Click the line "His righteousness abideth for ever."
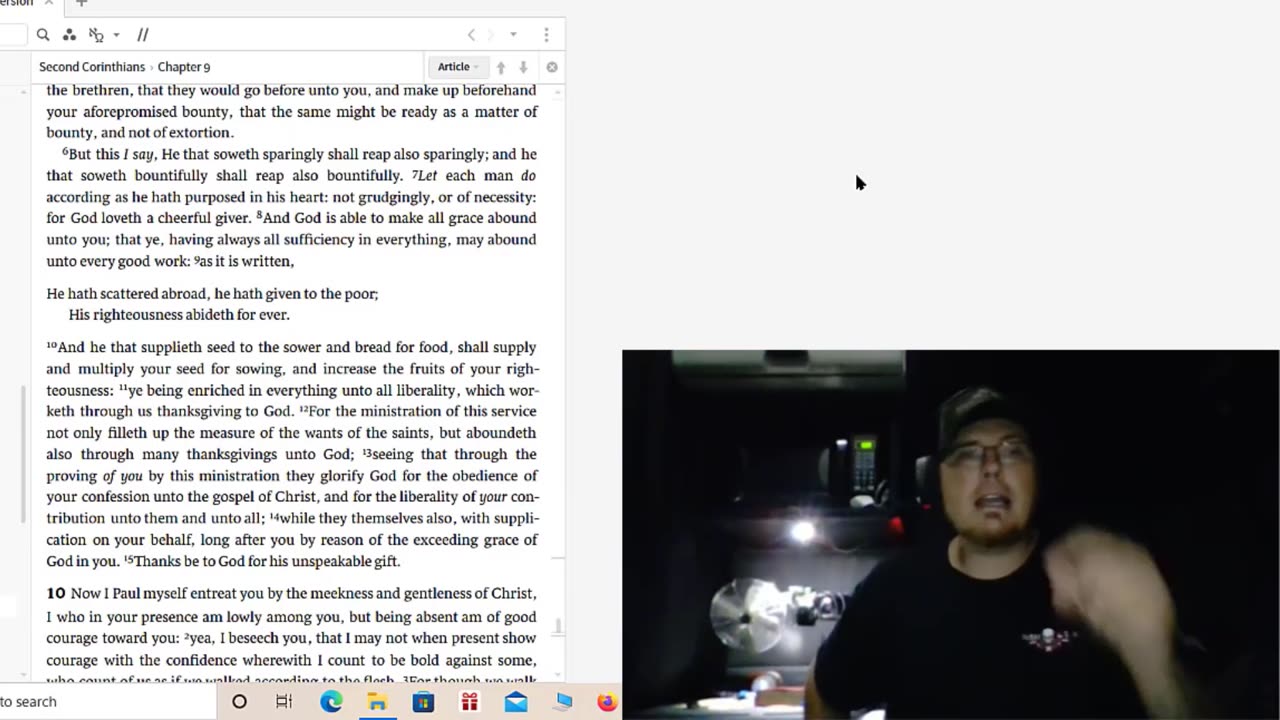Image resolution: width=1280 pixels, height=720 pixels. click(x=179, y=315)
